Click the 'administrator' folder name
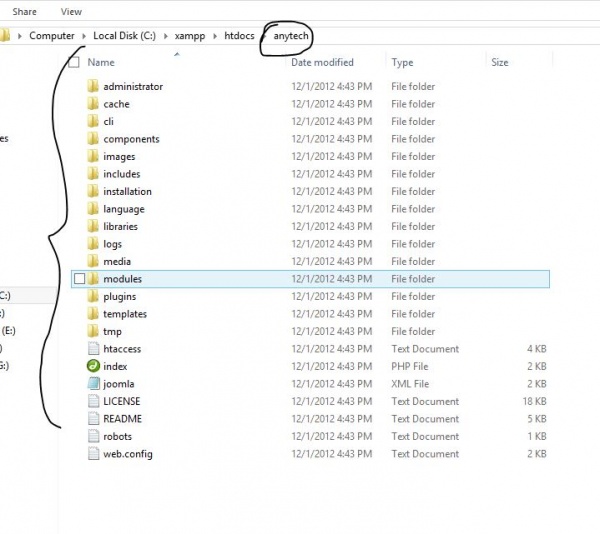This screenshot has width=600, height=534. (x=133, y=86)
